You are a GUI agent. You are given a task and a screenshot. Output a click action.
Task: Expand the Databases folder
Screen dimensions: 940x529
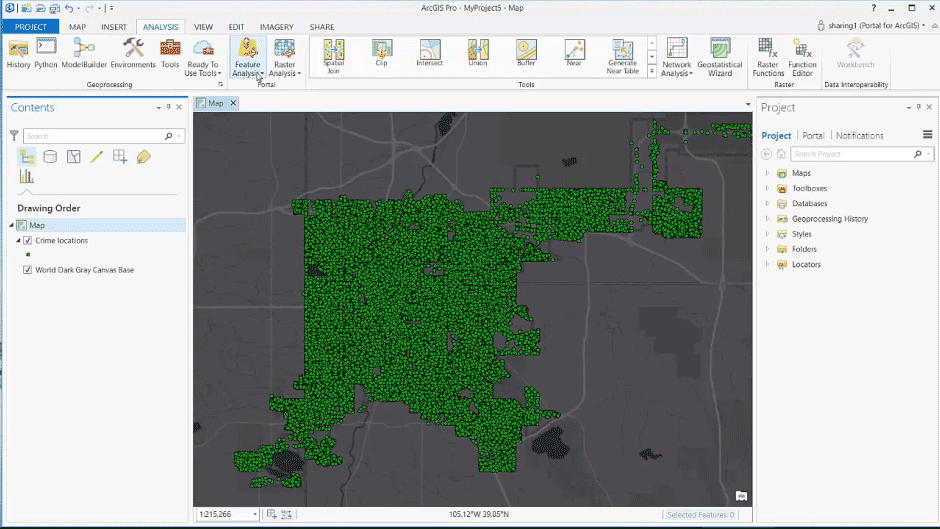(767, 204)
